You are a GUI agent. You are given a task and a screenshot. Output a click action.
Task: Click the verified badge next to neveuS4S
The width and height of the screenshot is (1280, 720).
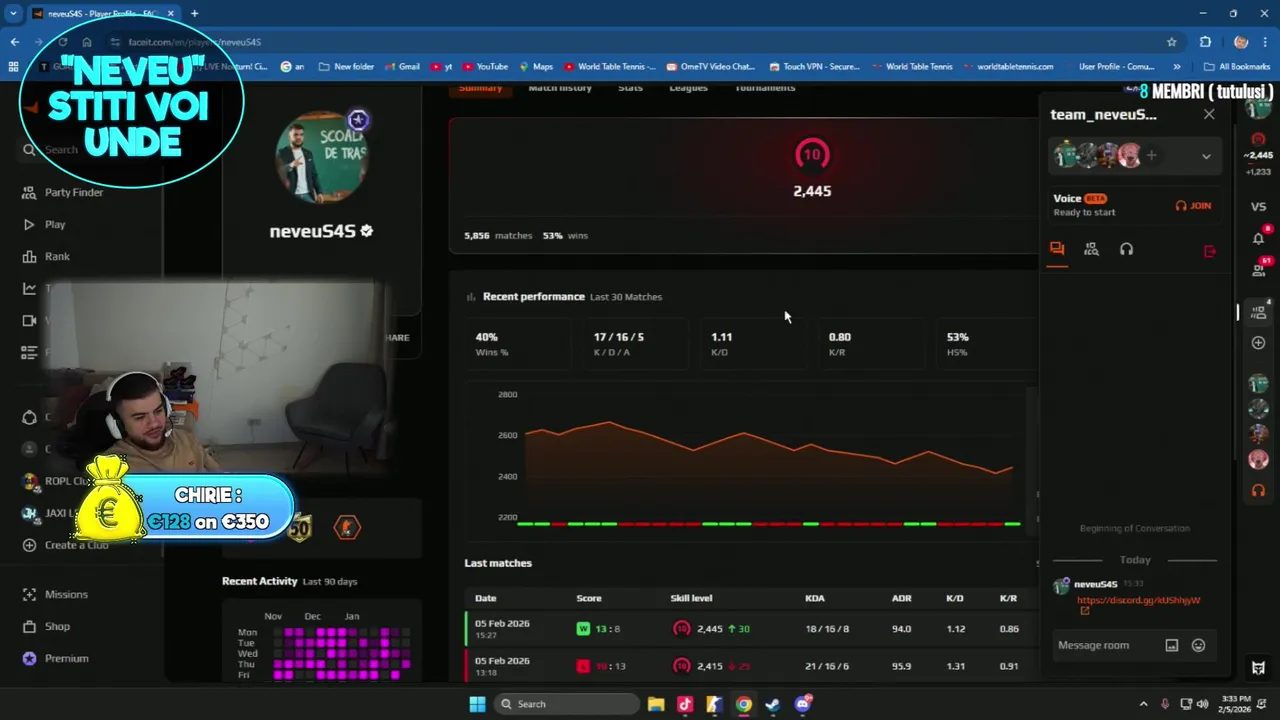(x=366, y=231)
